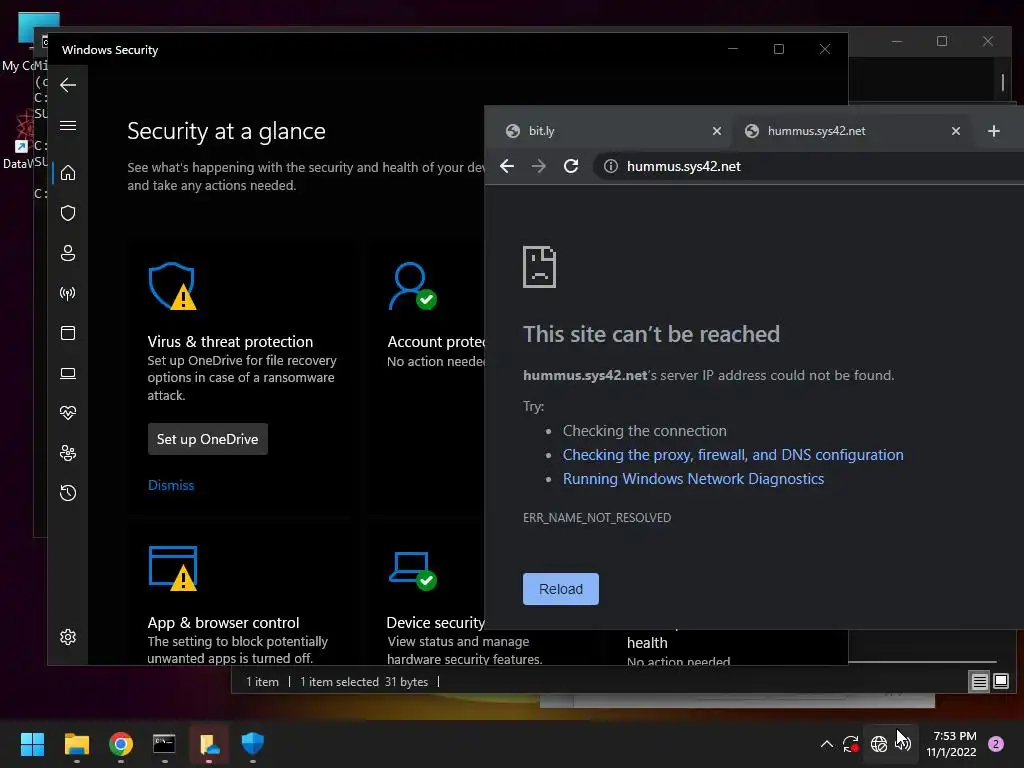Image resolution: width=1024 pixels, height=768 pixels.
Task: Click the address bar showing hummus.sys42.net
Action: [810, 167]
